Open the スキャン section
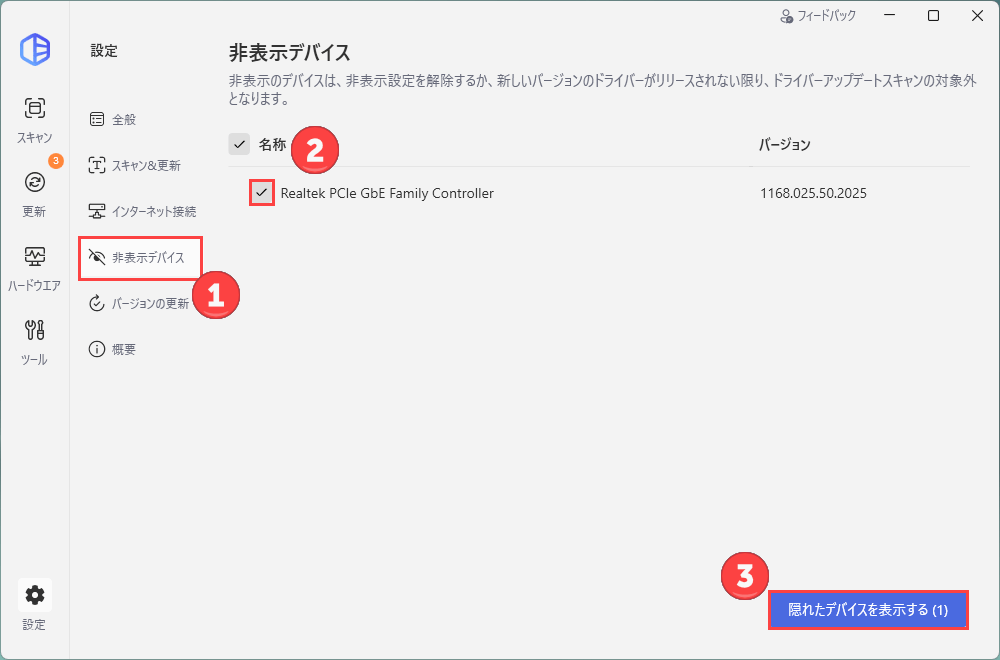This screenshot has height=660, width=1000. 34,120
